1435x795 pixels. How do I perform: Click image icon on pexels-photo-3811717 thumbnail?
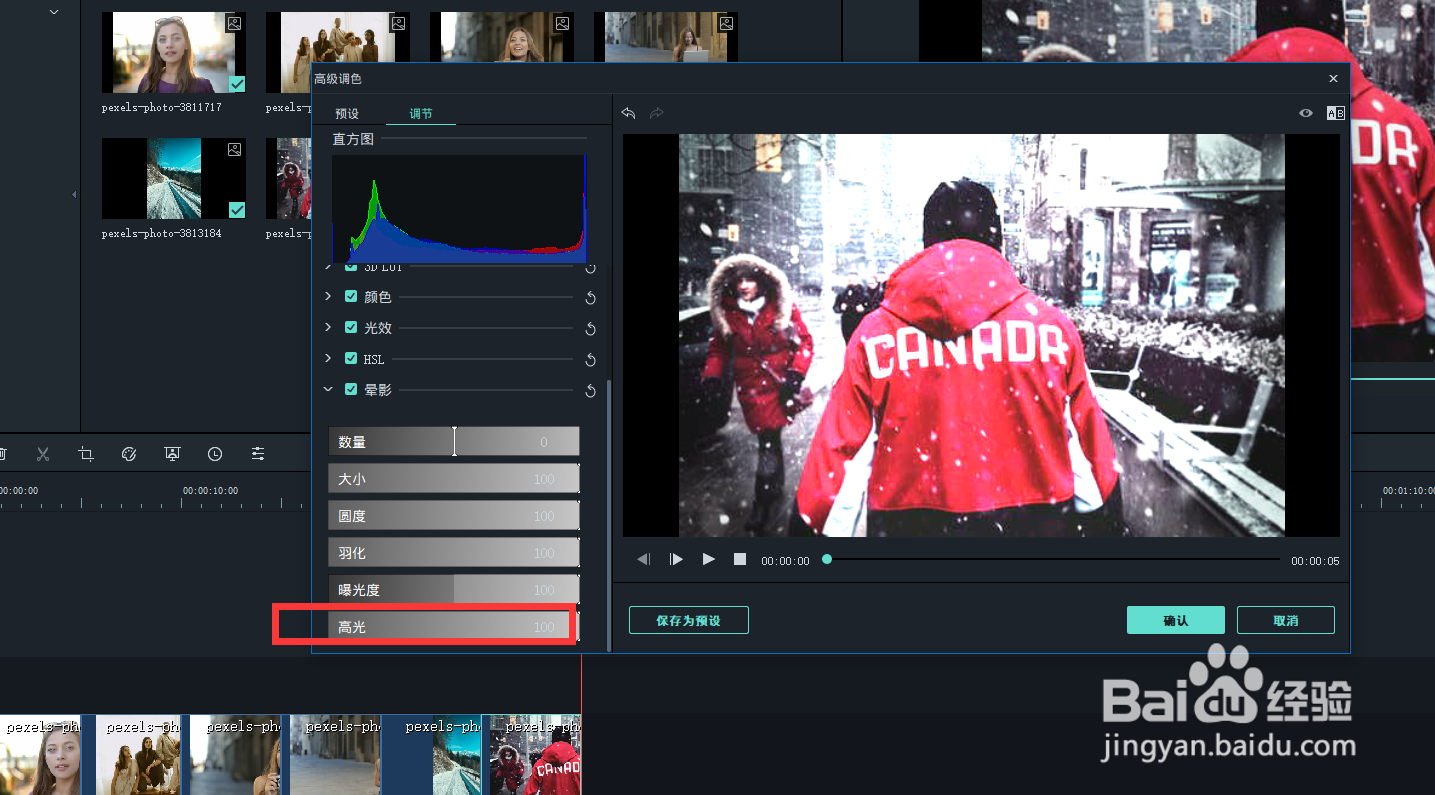[234, 23]
